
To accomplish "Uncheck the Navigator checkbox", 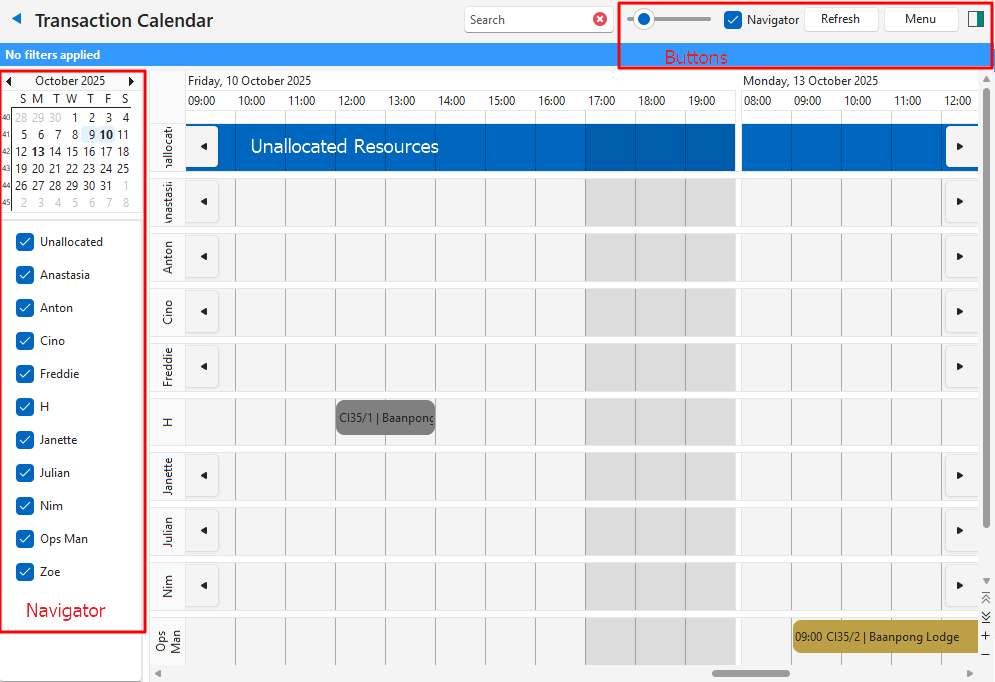I will (x=733, y=19).
